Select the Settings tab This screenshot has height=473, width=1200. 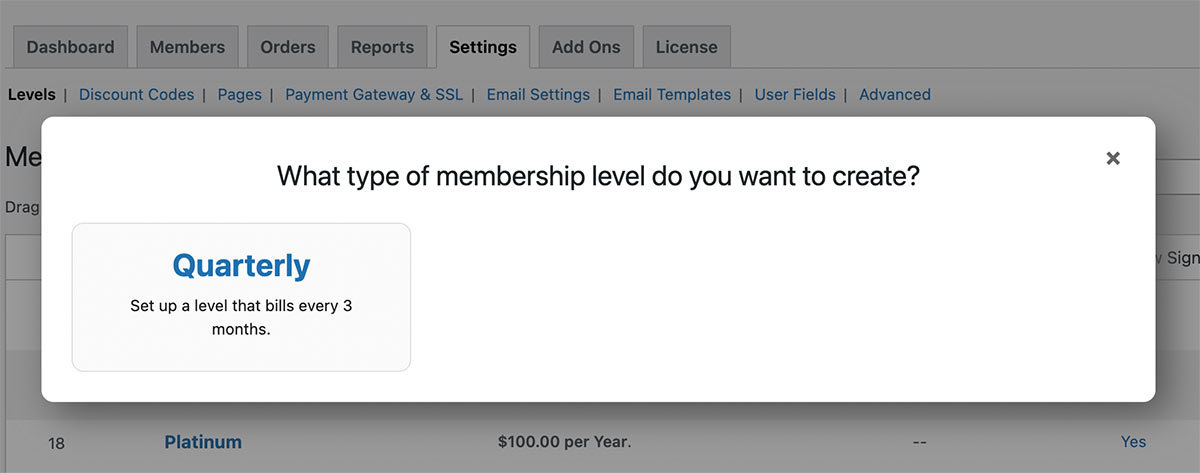[x=483, y=47]
